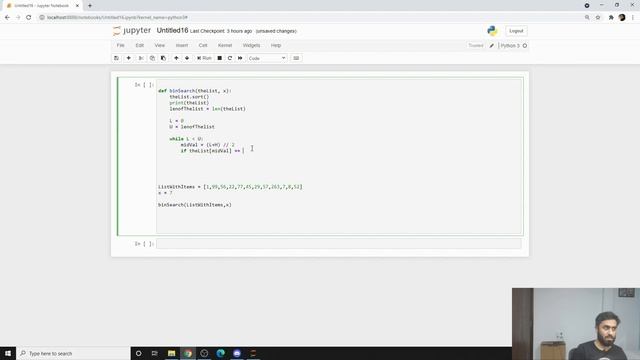Select the Untitled16 Jupyter Notebook tab
This screenshot has height=360, width=640.
[42, 6]
